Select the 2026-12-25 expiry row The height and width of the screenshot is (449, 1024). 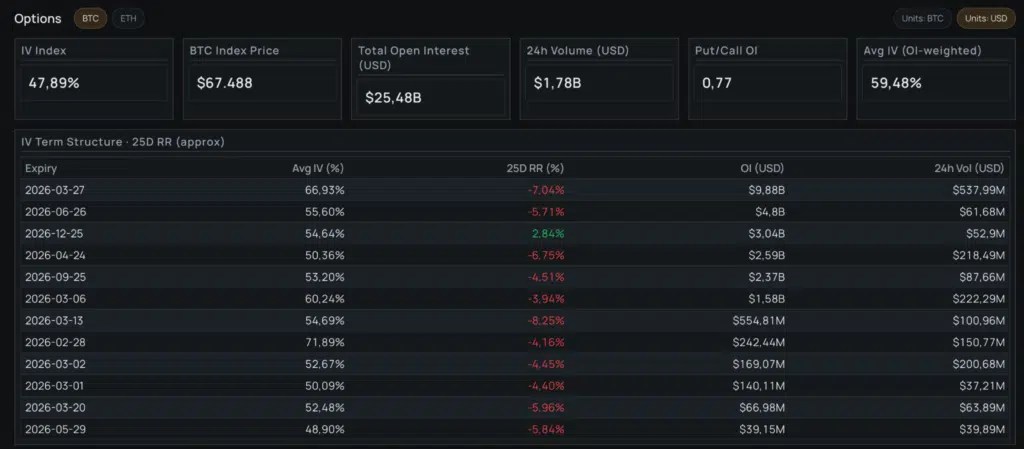tap(515, 234)
